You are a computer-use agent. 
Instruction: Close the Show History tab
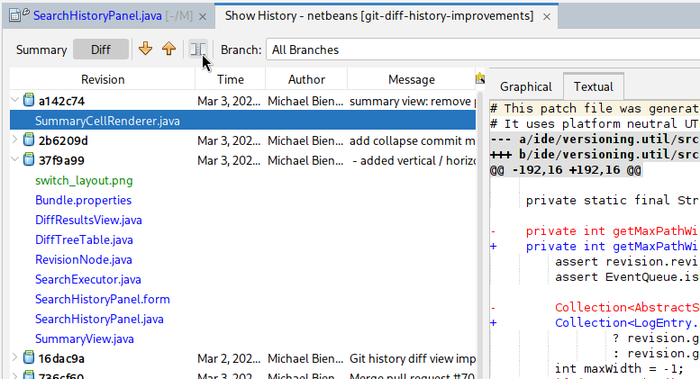[547, 17]
